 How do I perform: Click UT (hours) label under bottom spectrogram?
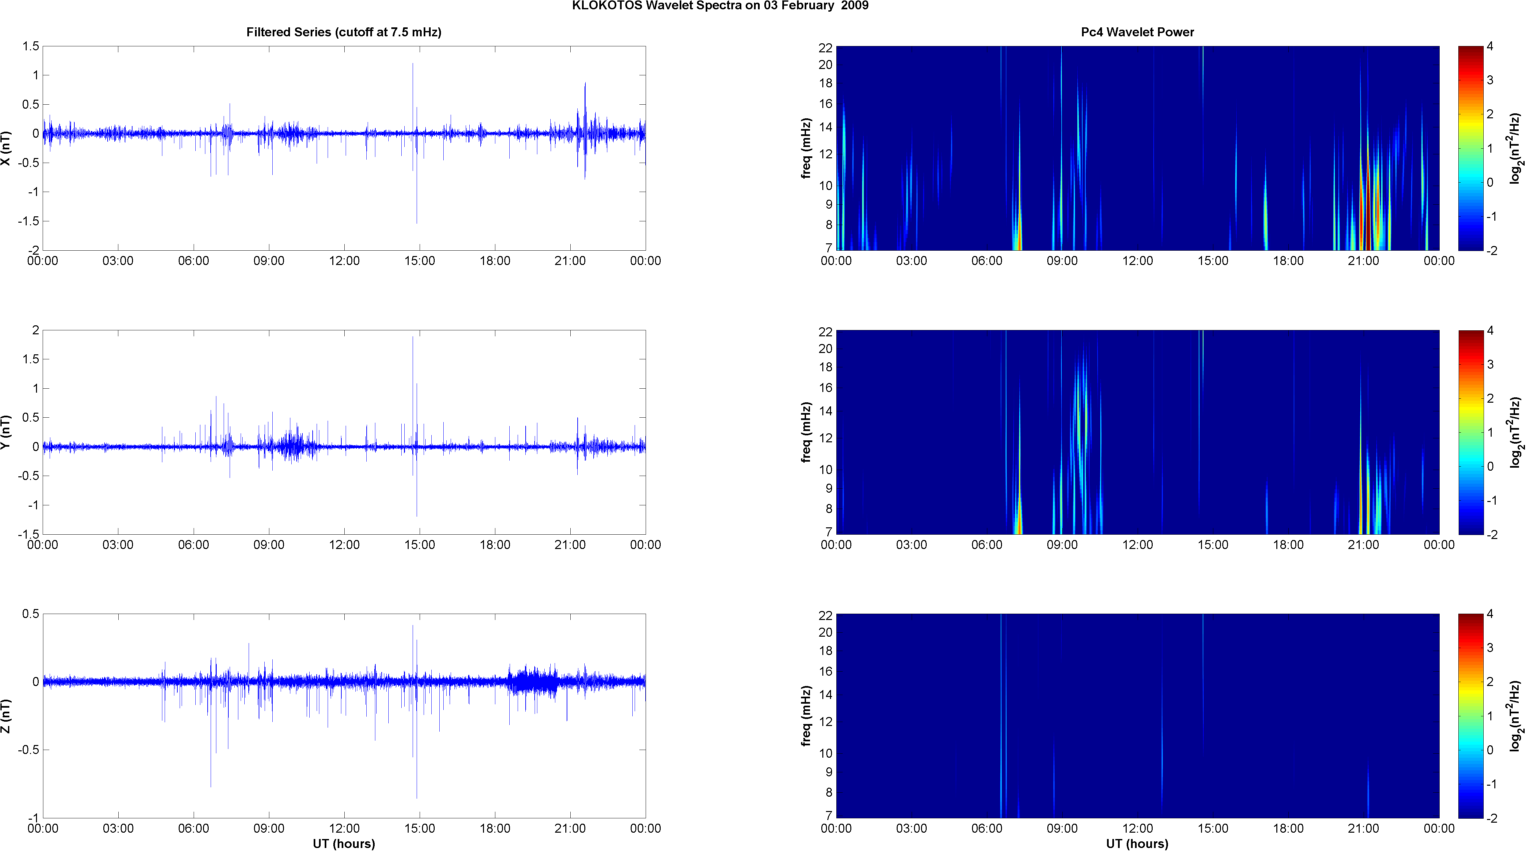tap(1137, 843)
